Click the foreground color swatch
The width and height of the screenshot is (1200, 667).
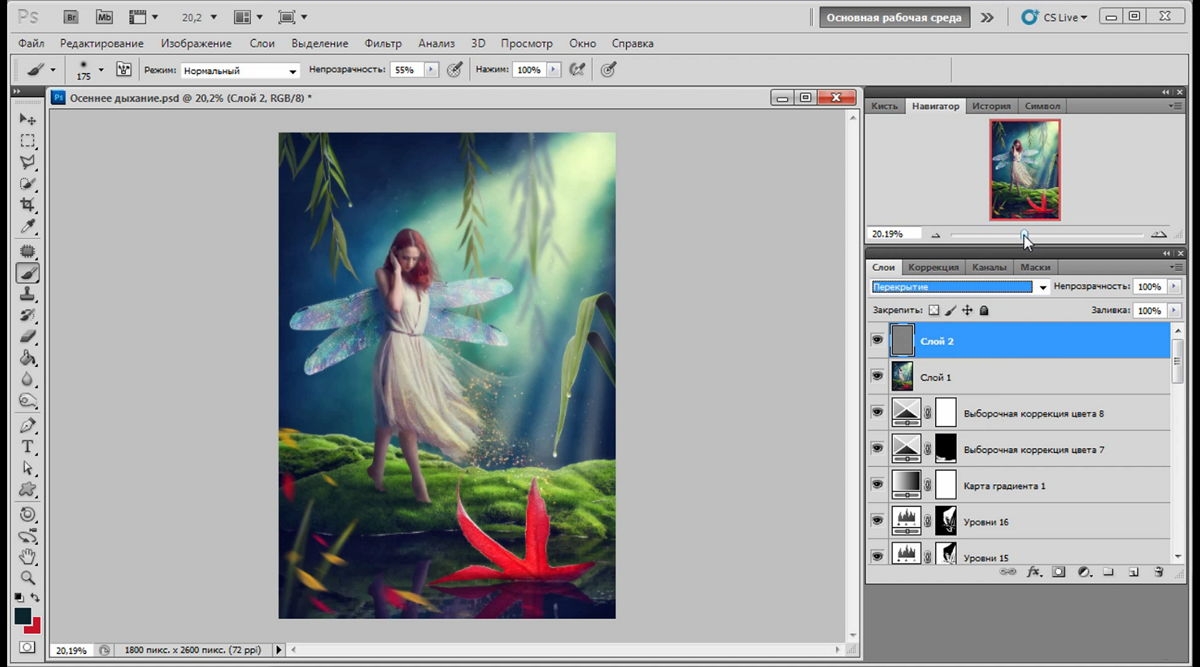click(x=22, y=617)
